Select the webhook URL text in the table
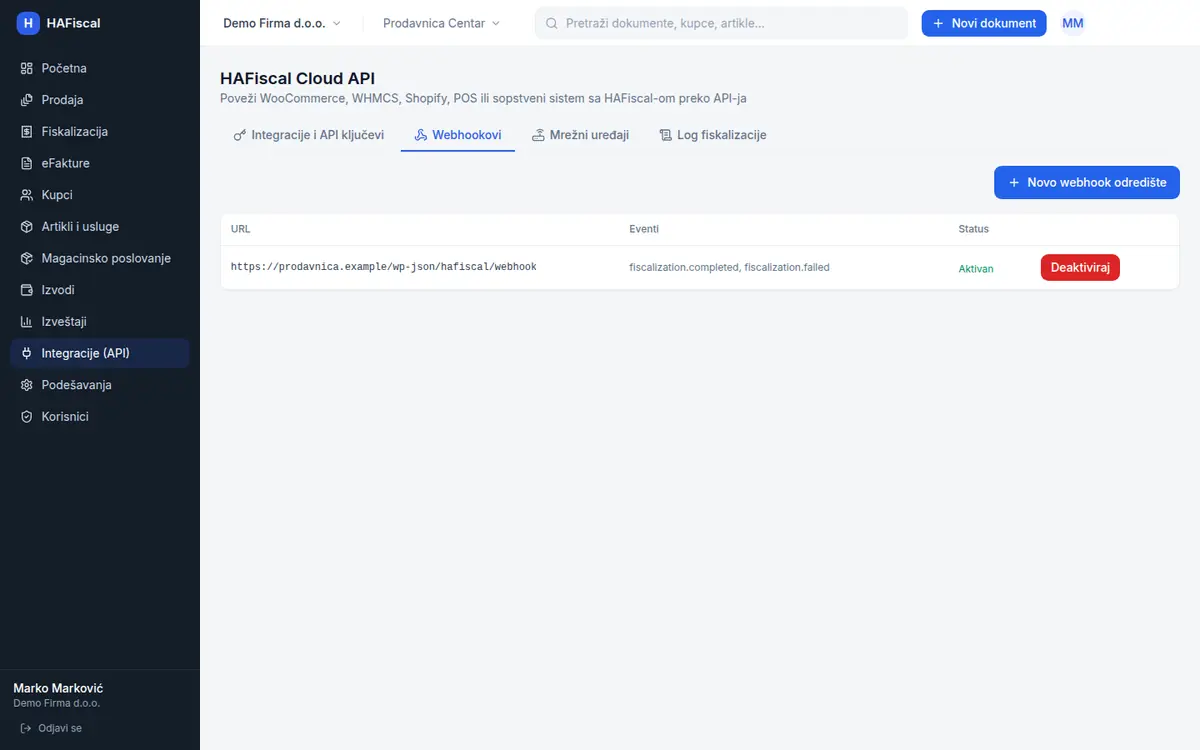 tap(384, 268)
